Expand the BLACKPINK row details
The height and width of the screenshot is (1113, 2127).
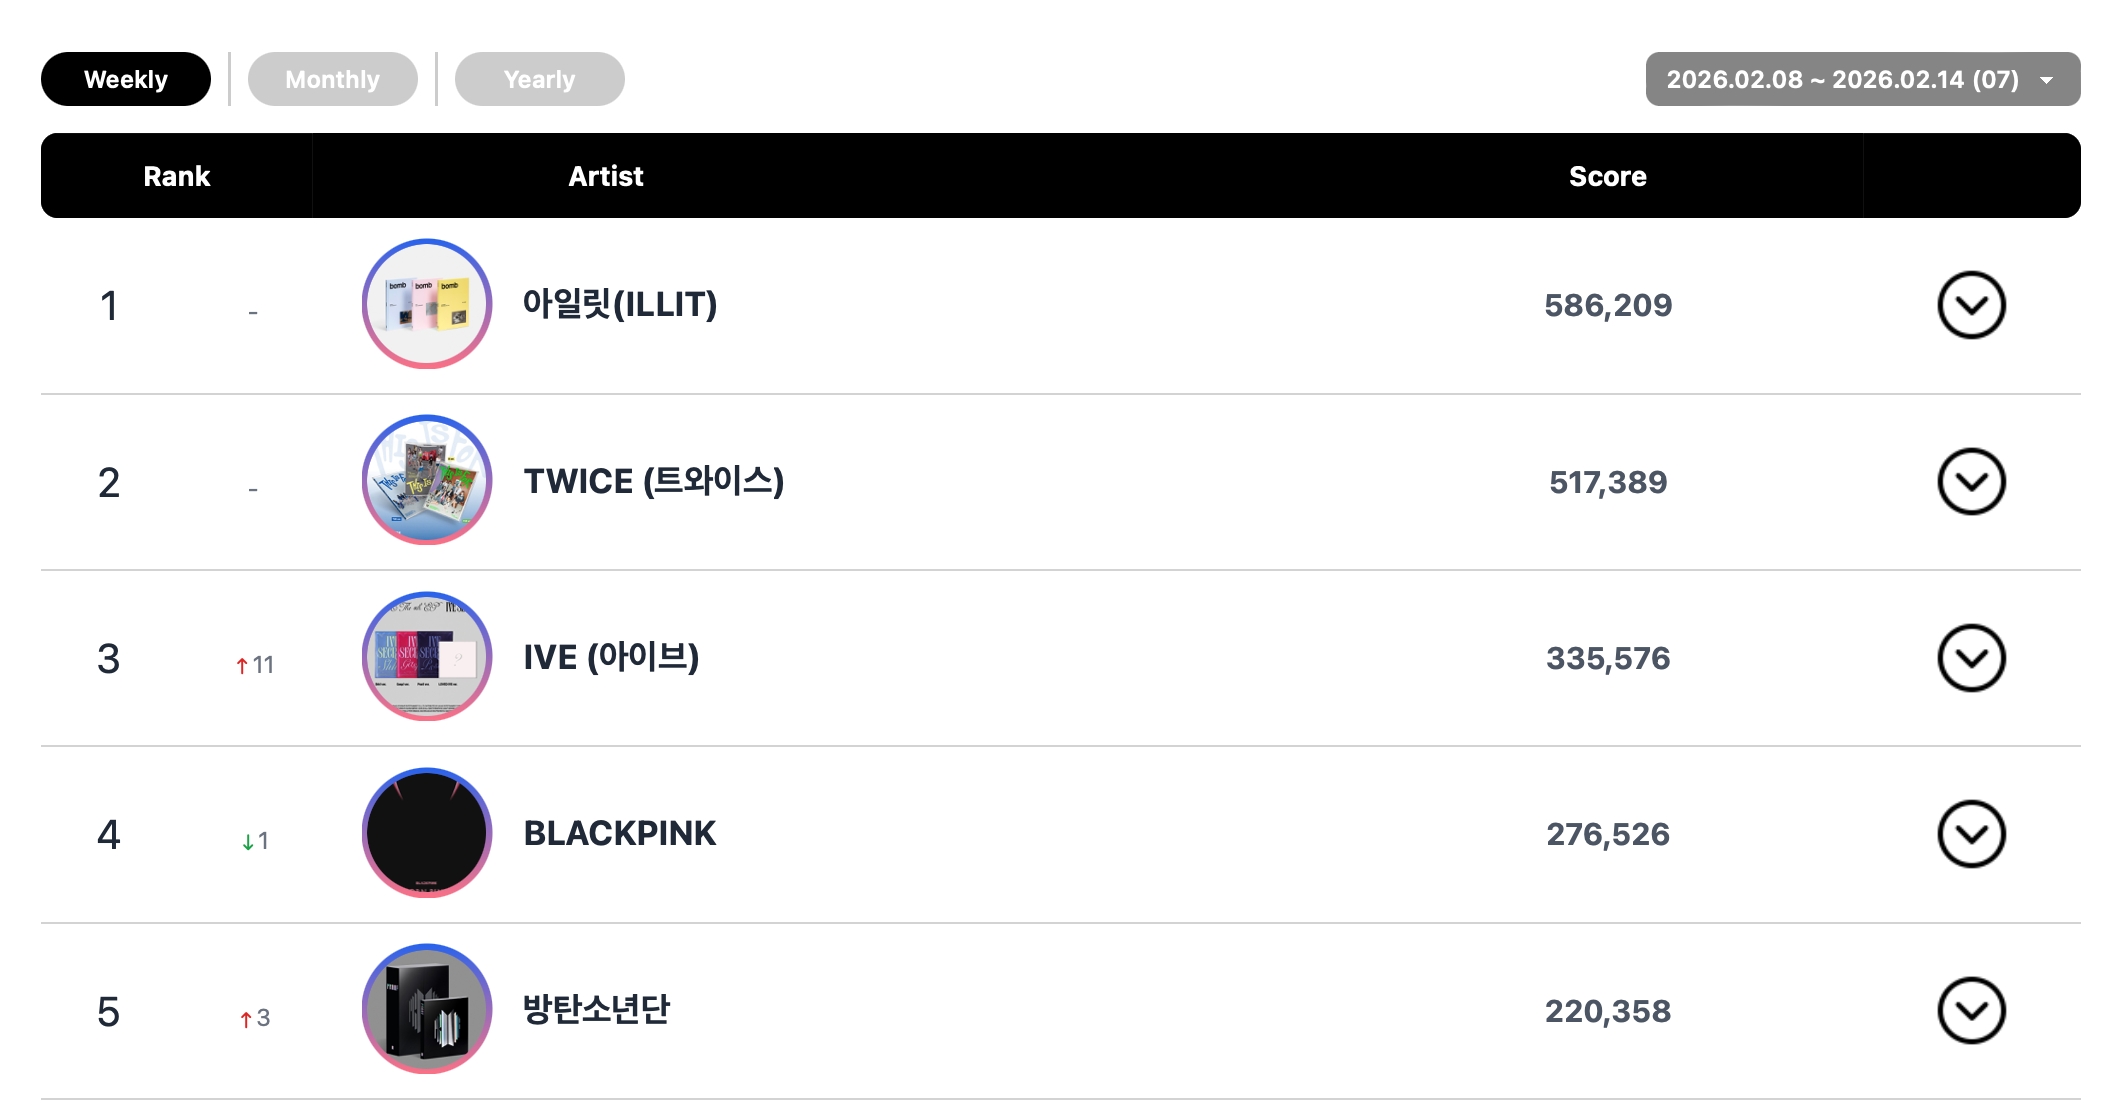pos(1971,834)
